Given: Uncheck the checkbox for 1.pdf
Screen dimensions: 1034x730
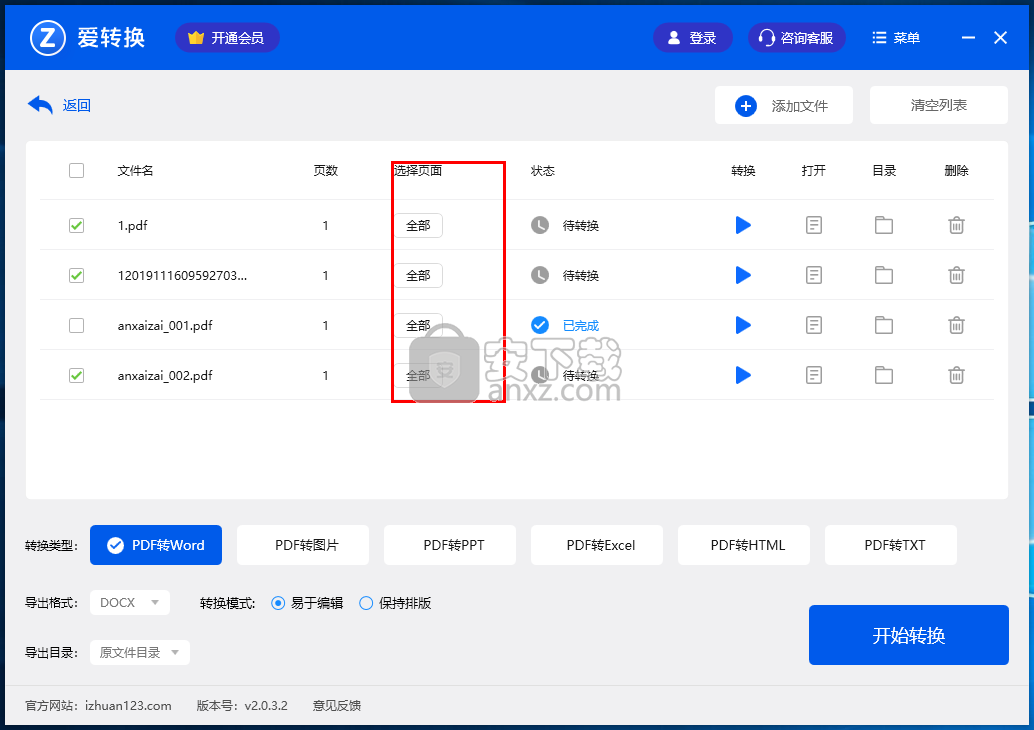Looking at the screenshot, I should coord(76,226).
